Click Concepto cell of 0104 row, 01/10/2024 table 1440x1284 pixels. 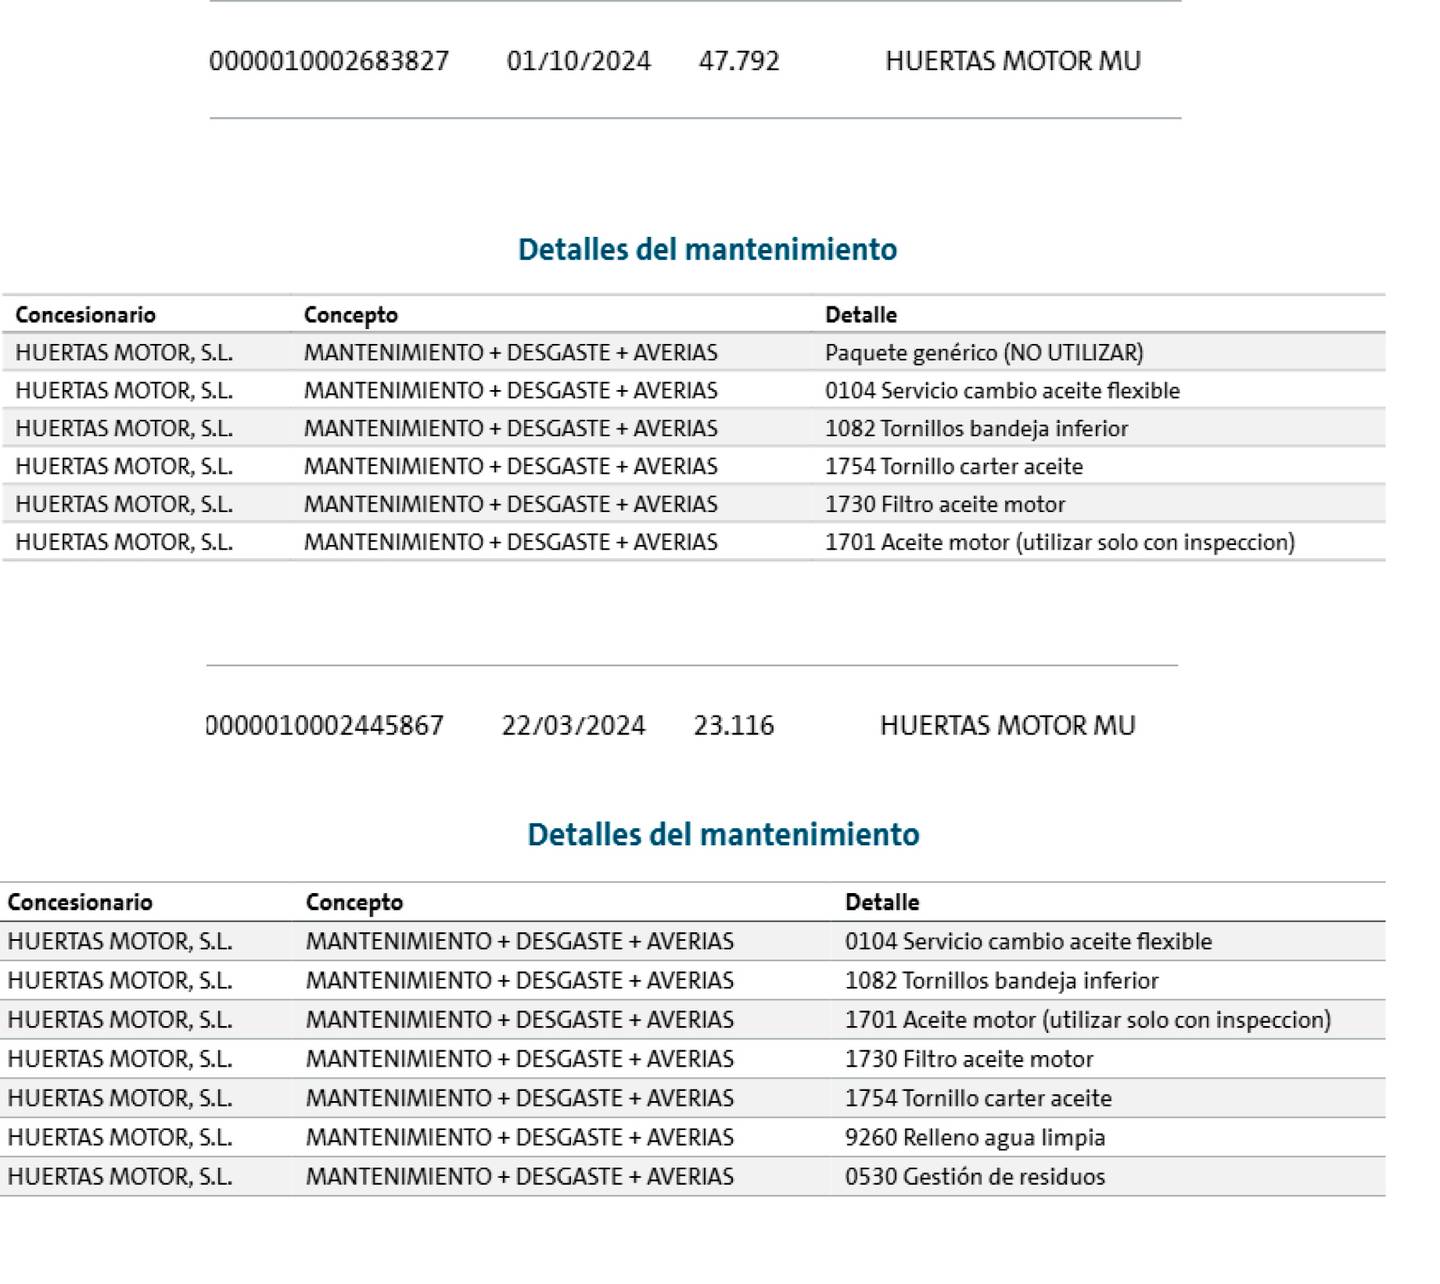[511, 391]
